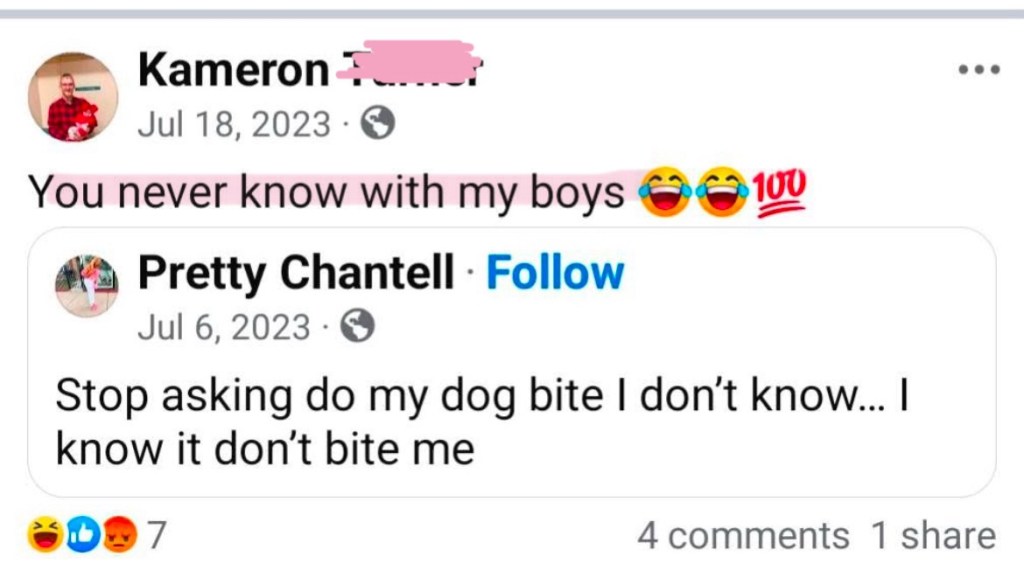Image resolution: width=1024 pixels, height=564 pixels.
Task: Click Pretty Chantell's profile picture
Action: (86, 285)
